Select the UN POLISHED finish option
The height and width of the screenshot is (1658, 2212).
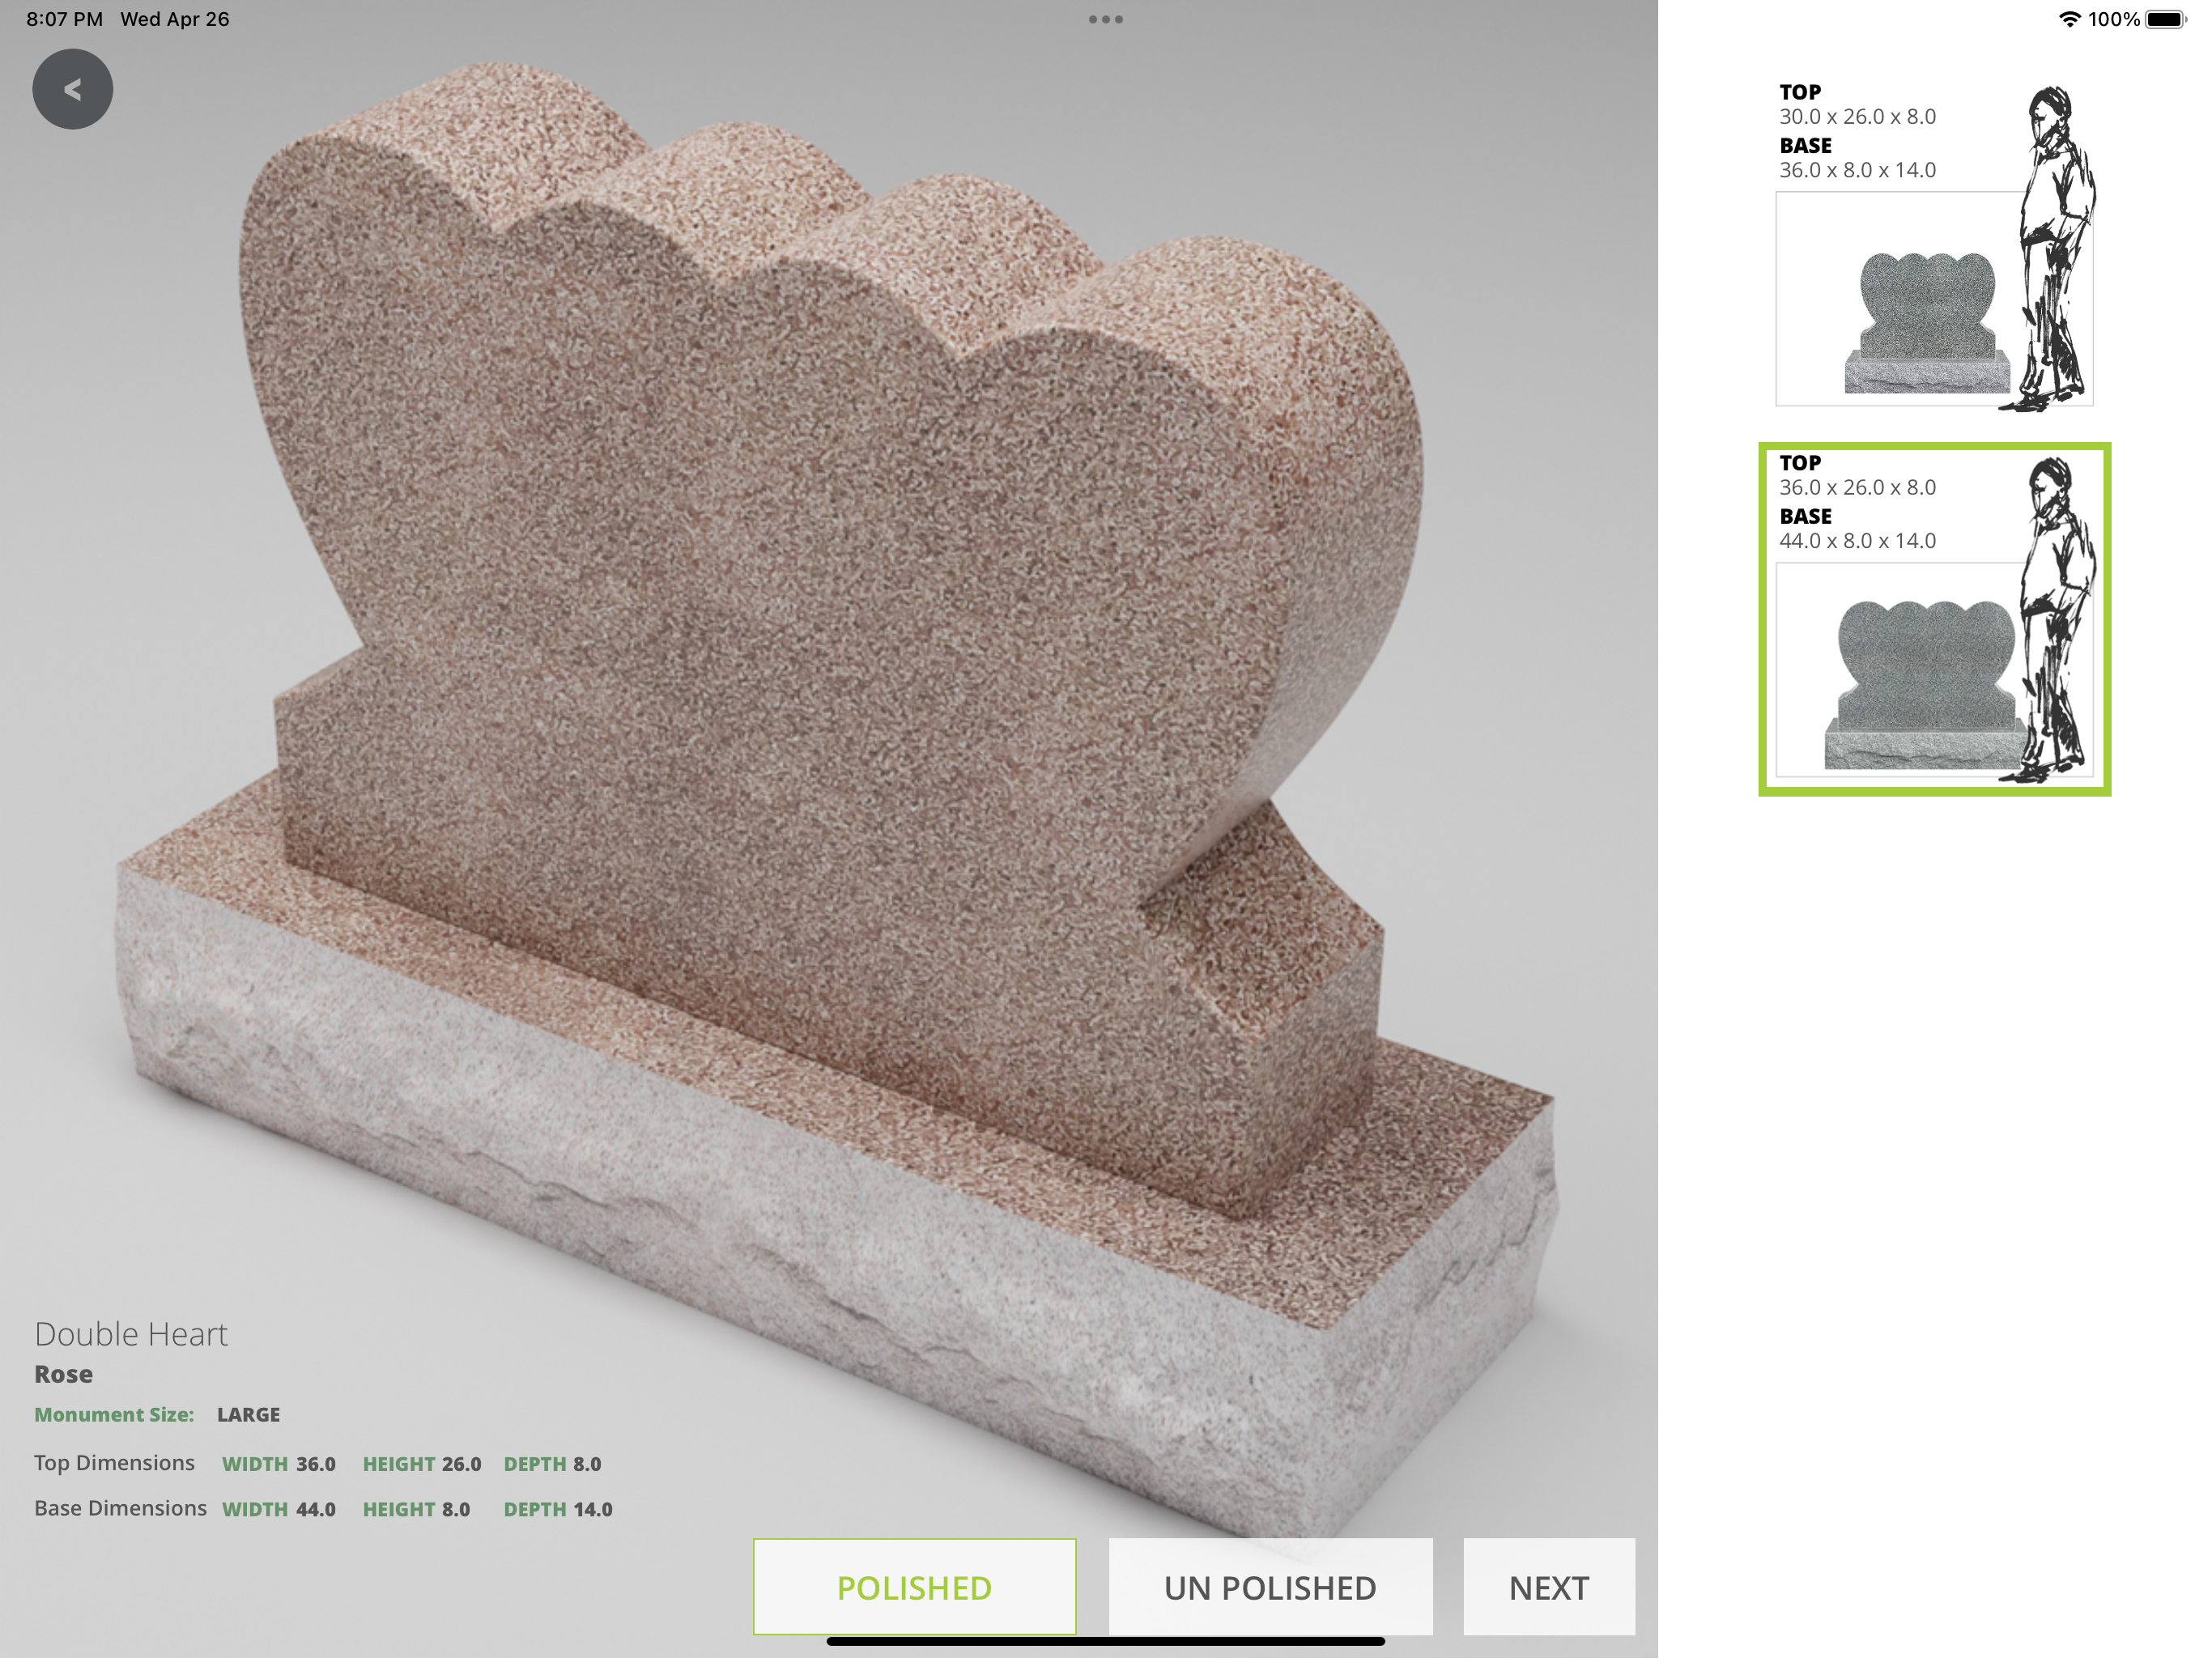tap(1270, 1586)
